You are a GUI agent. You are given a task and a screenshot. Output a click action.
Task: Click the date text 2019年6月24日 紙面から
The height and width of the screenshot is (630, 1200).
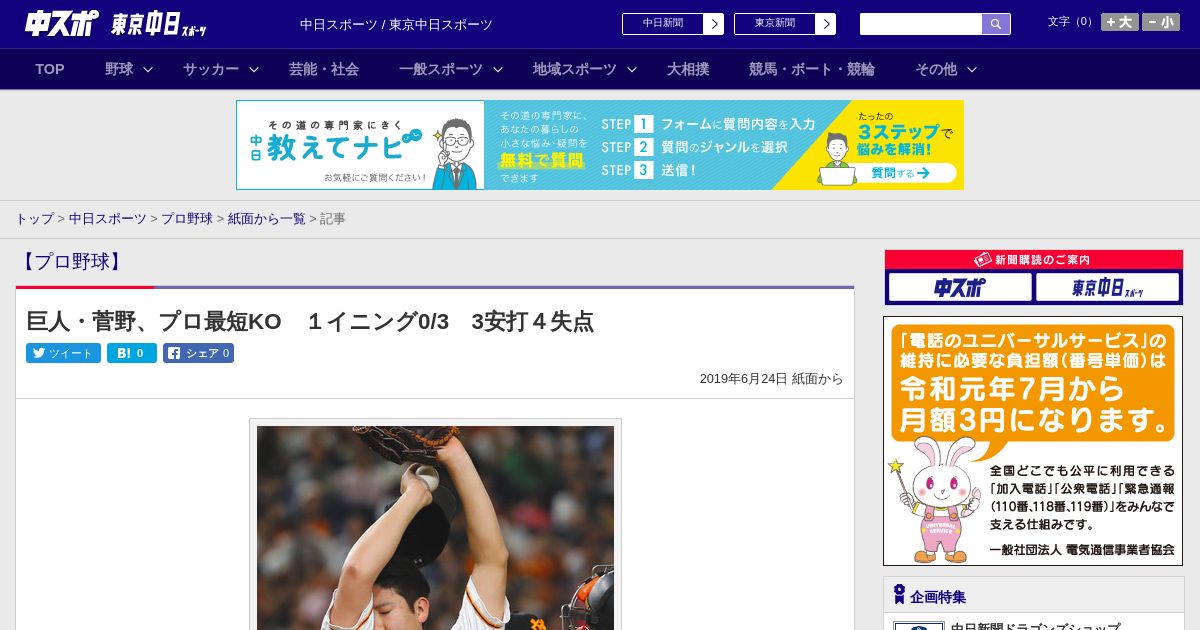(x=771, y=379)
